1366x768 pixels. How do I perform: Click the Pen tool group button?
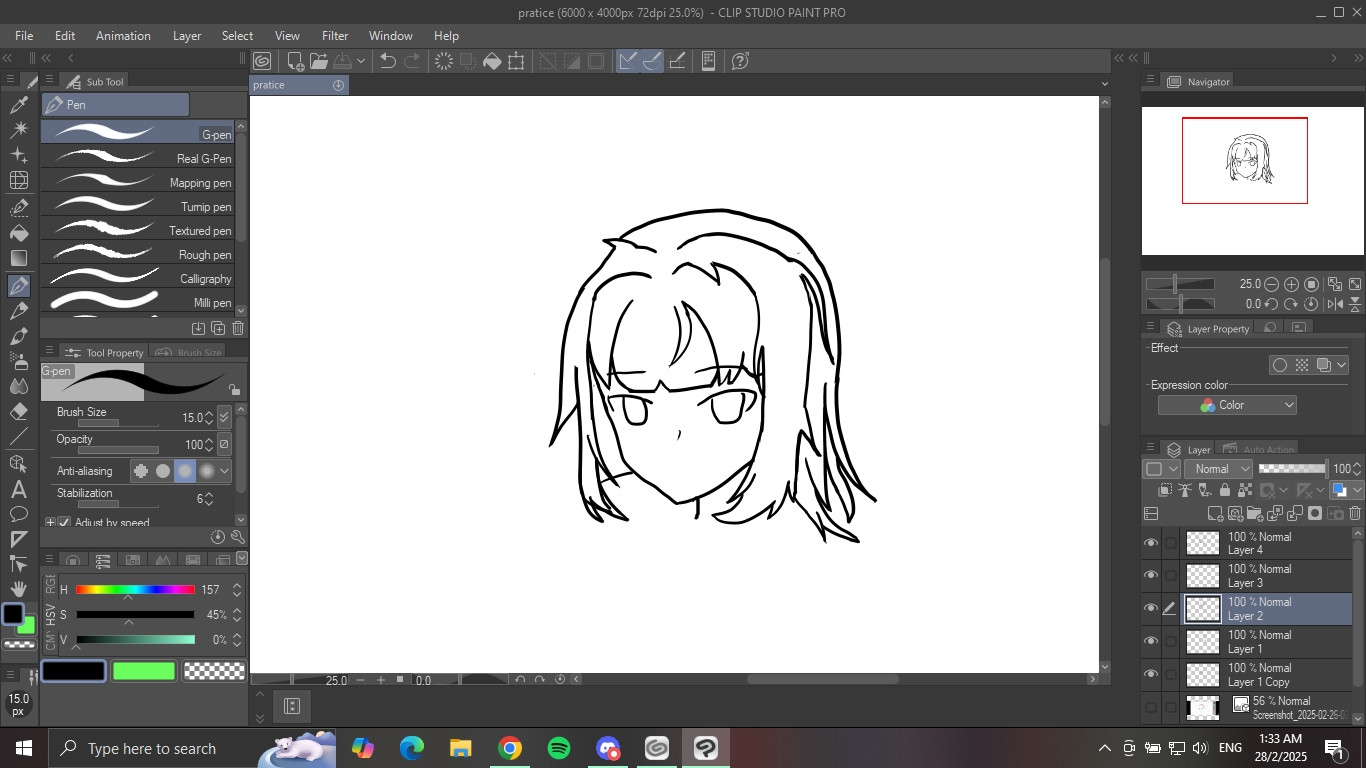(x=115, y=104)
